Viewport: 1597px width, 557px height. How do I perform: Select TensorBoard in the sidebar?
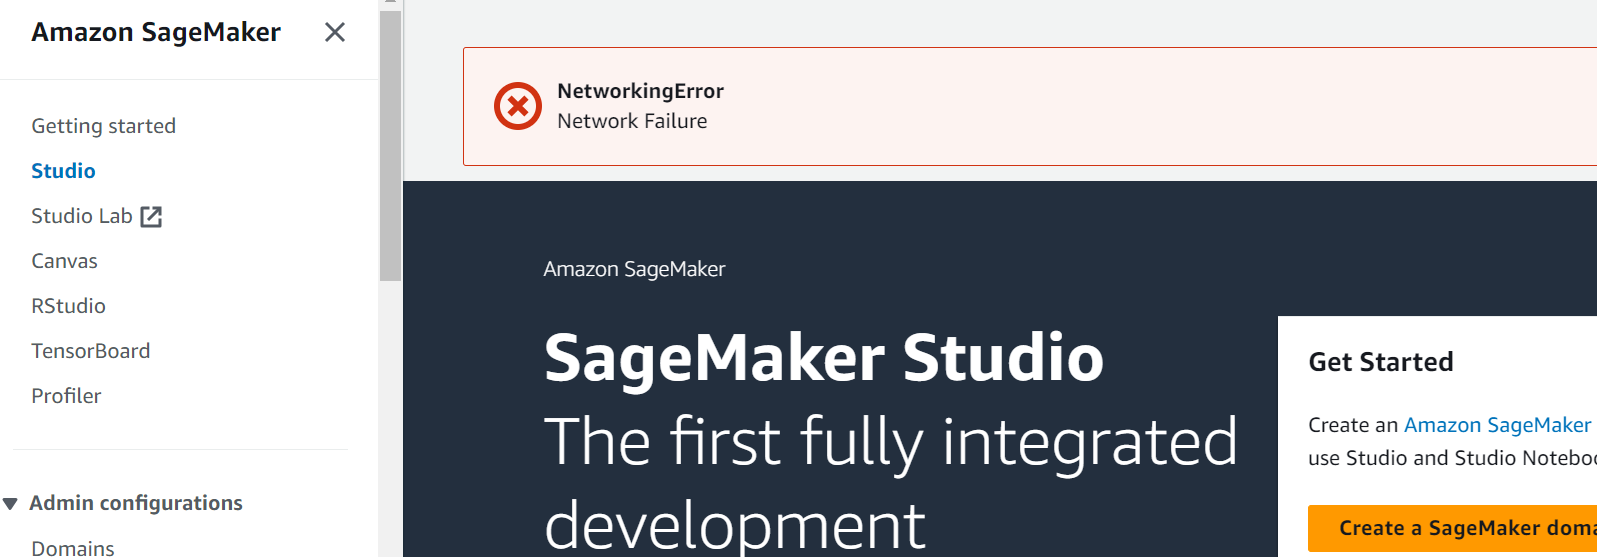[x=90, y=351]
